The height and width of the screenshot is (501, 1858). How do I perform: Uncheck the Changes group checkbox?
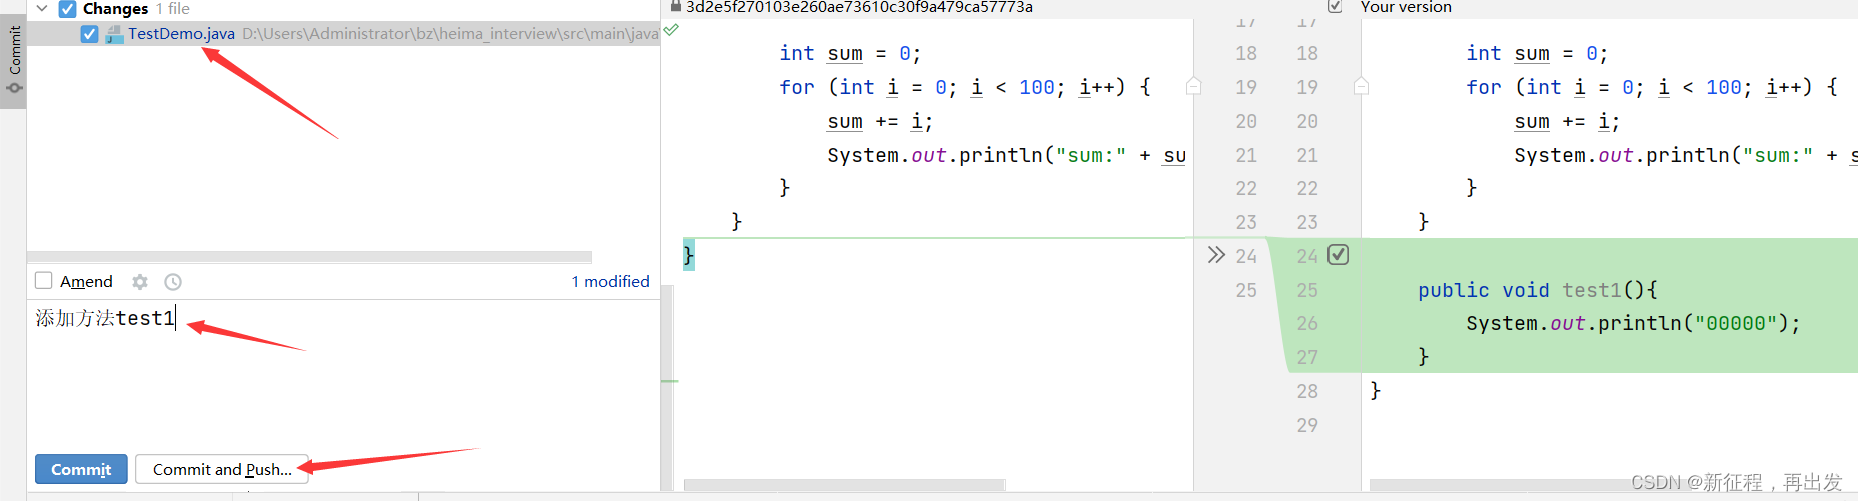pos(67,9)
